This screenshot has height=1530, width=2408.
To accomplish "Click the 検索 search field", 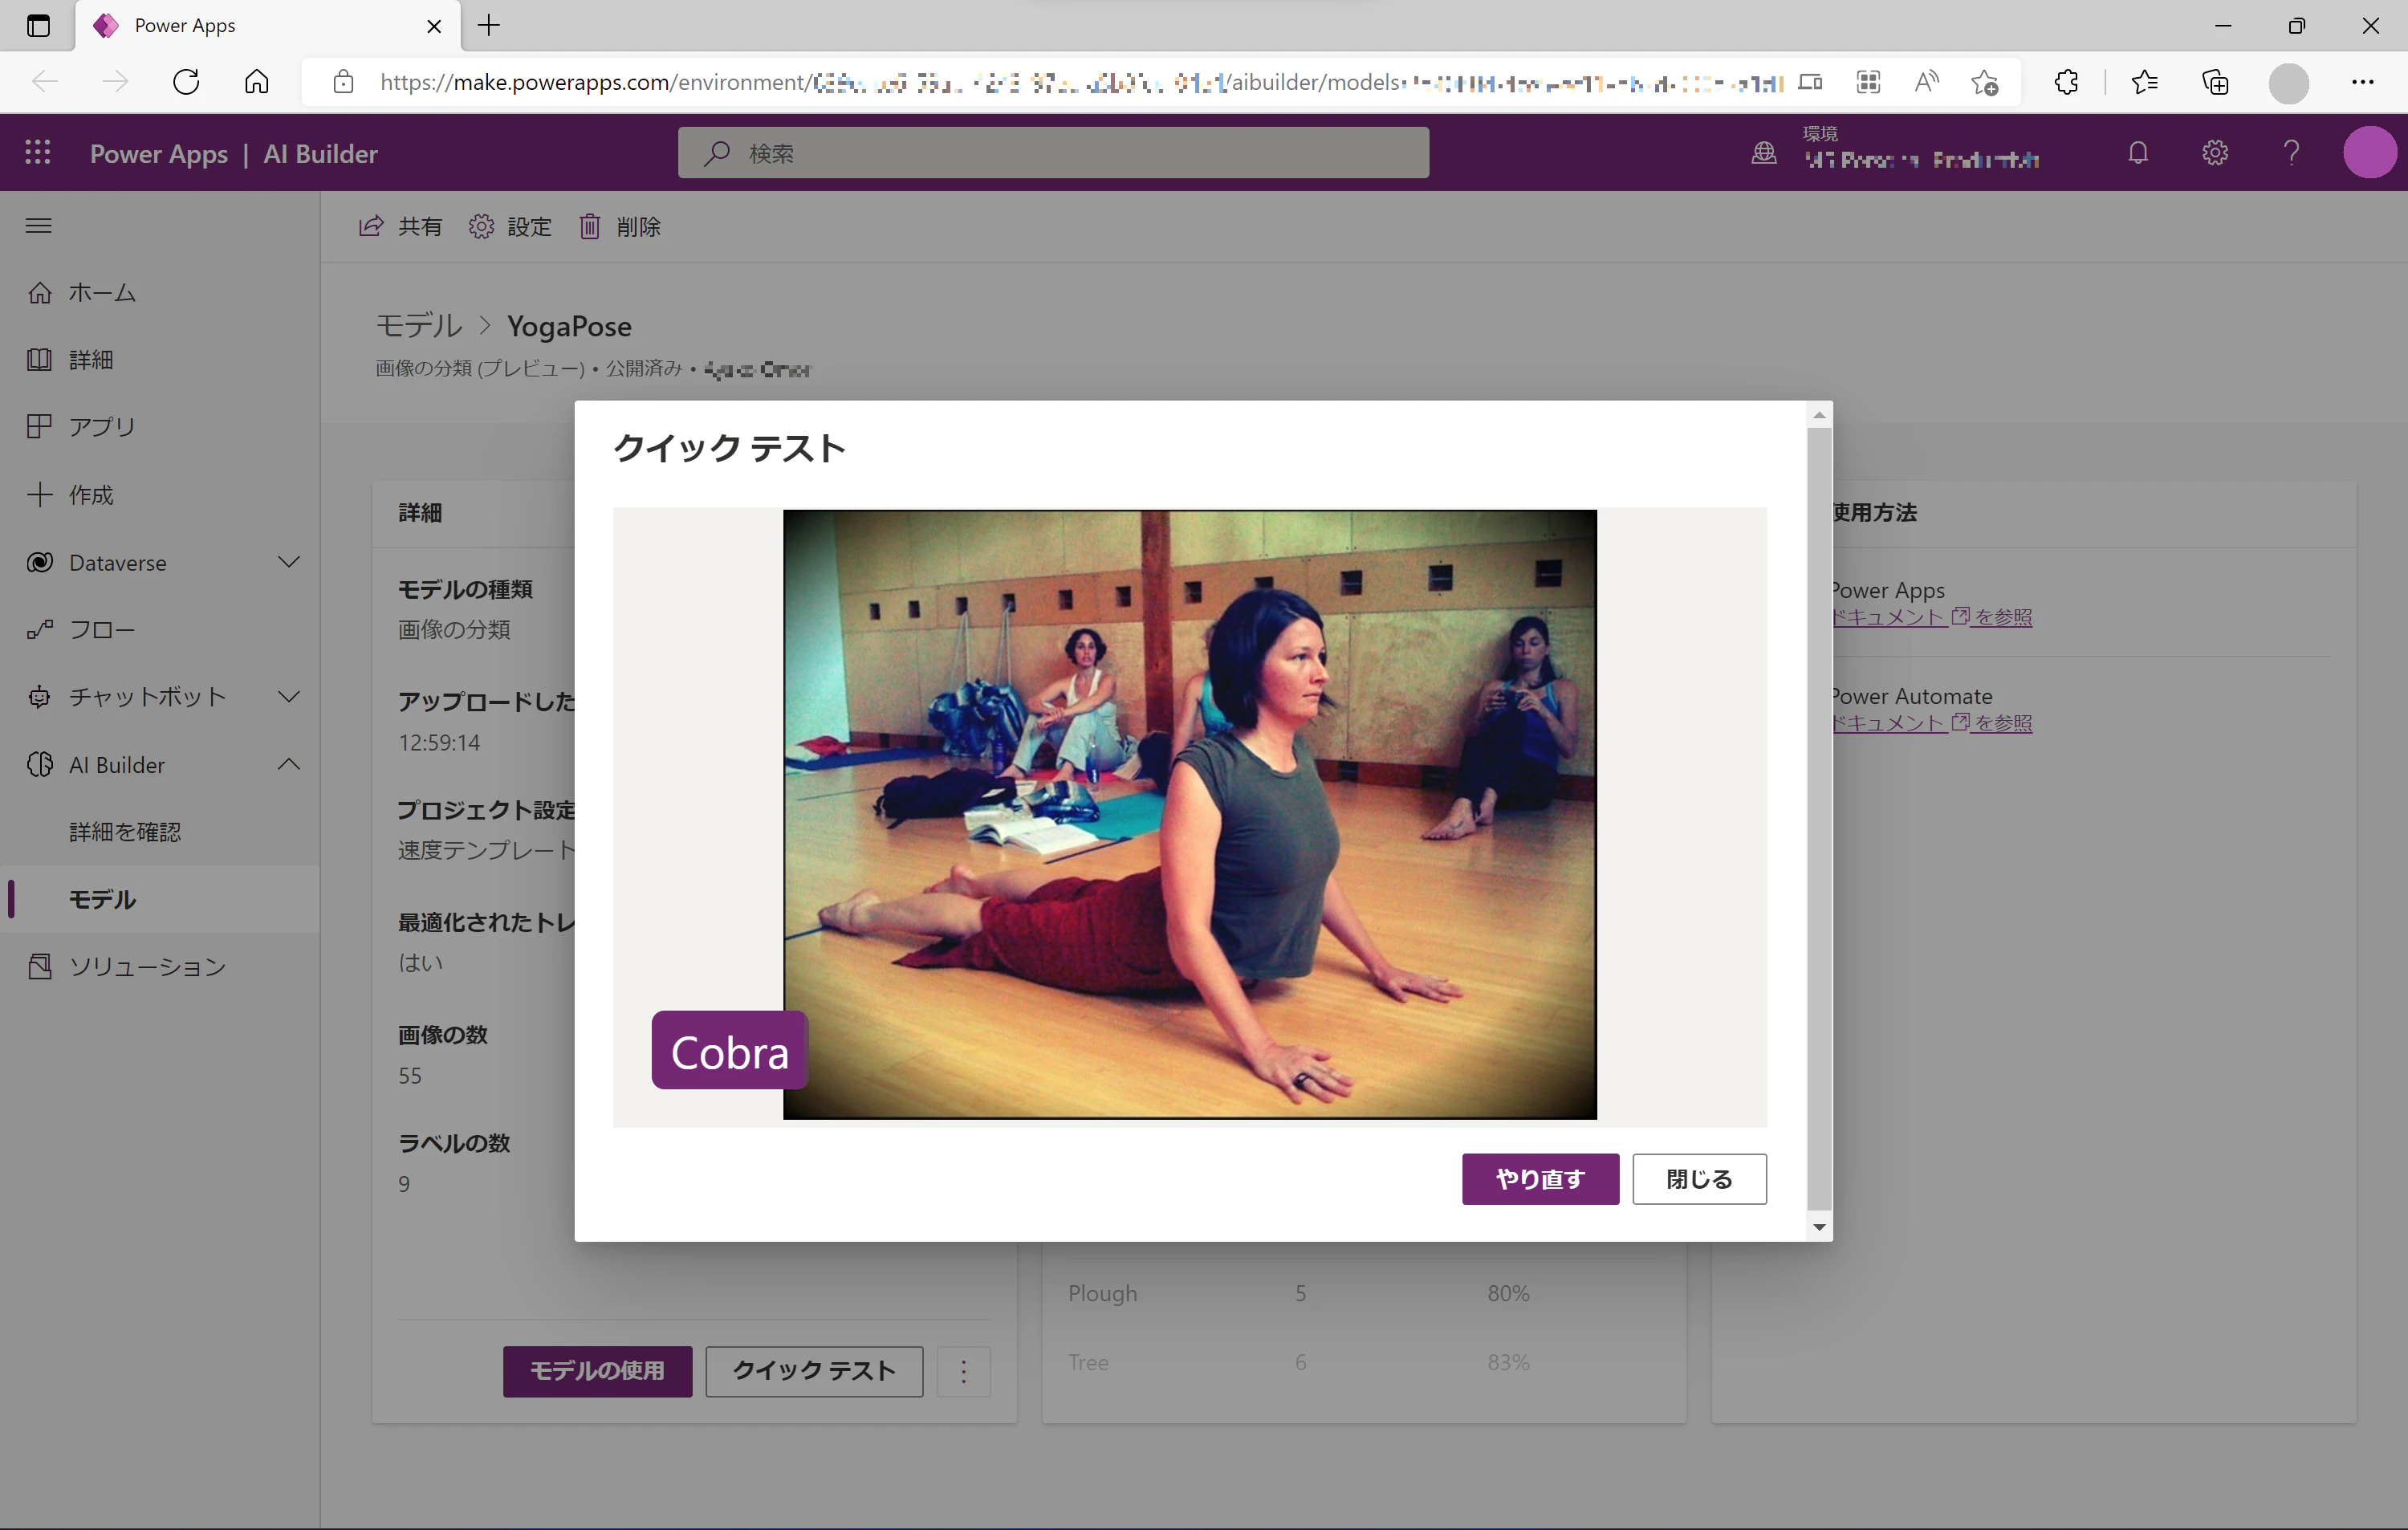I will 1053,153.
